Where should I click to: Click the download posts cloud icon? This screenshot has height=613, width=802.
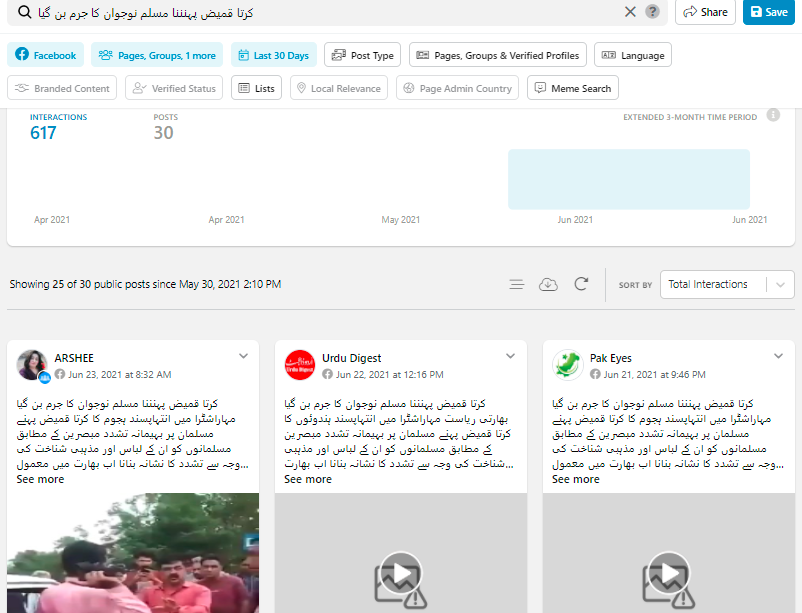[x=548, y=285]
